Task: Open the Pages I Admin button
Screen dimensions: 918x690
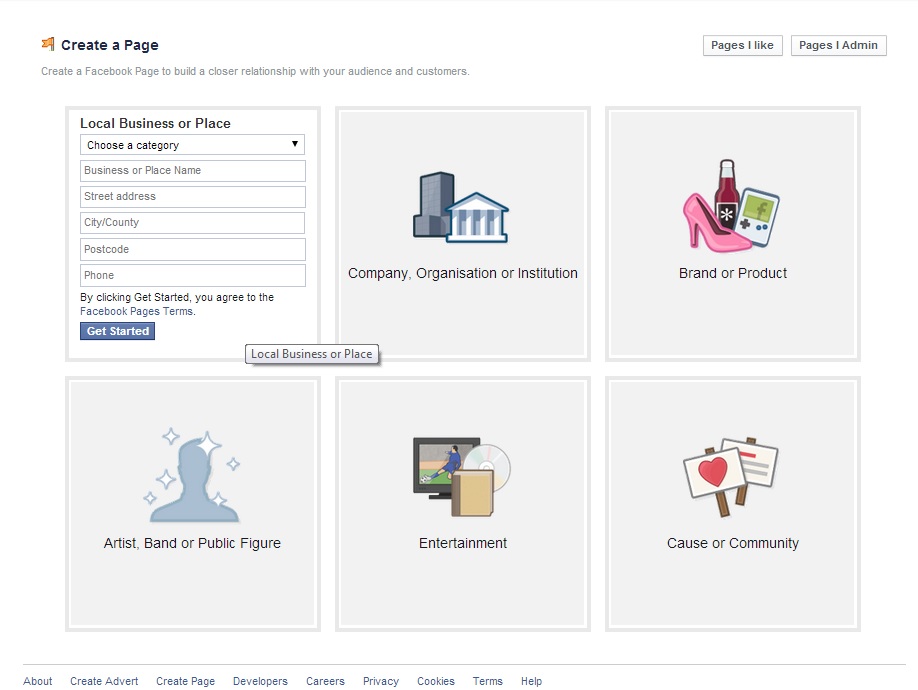Action: (x=838, y=46)
